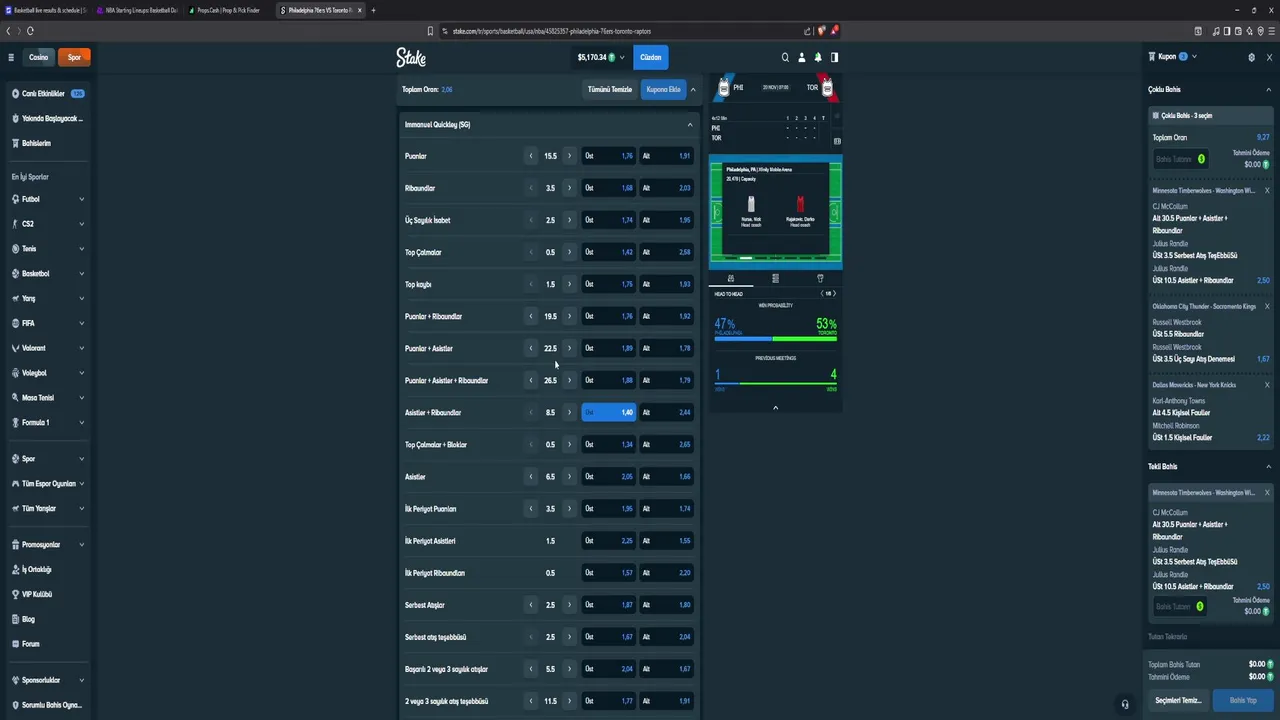Image resolution: width=1280 pixels, height=720 pixels.
Task: Click the browser back arrow
Action: (8, 31)
